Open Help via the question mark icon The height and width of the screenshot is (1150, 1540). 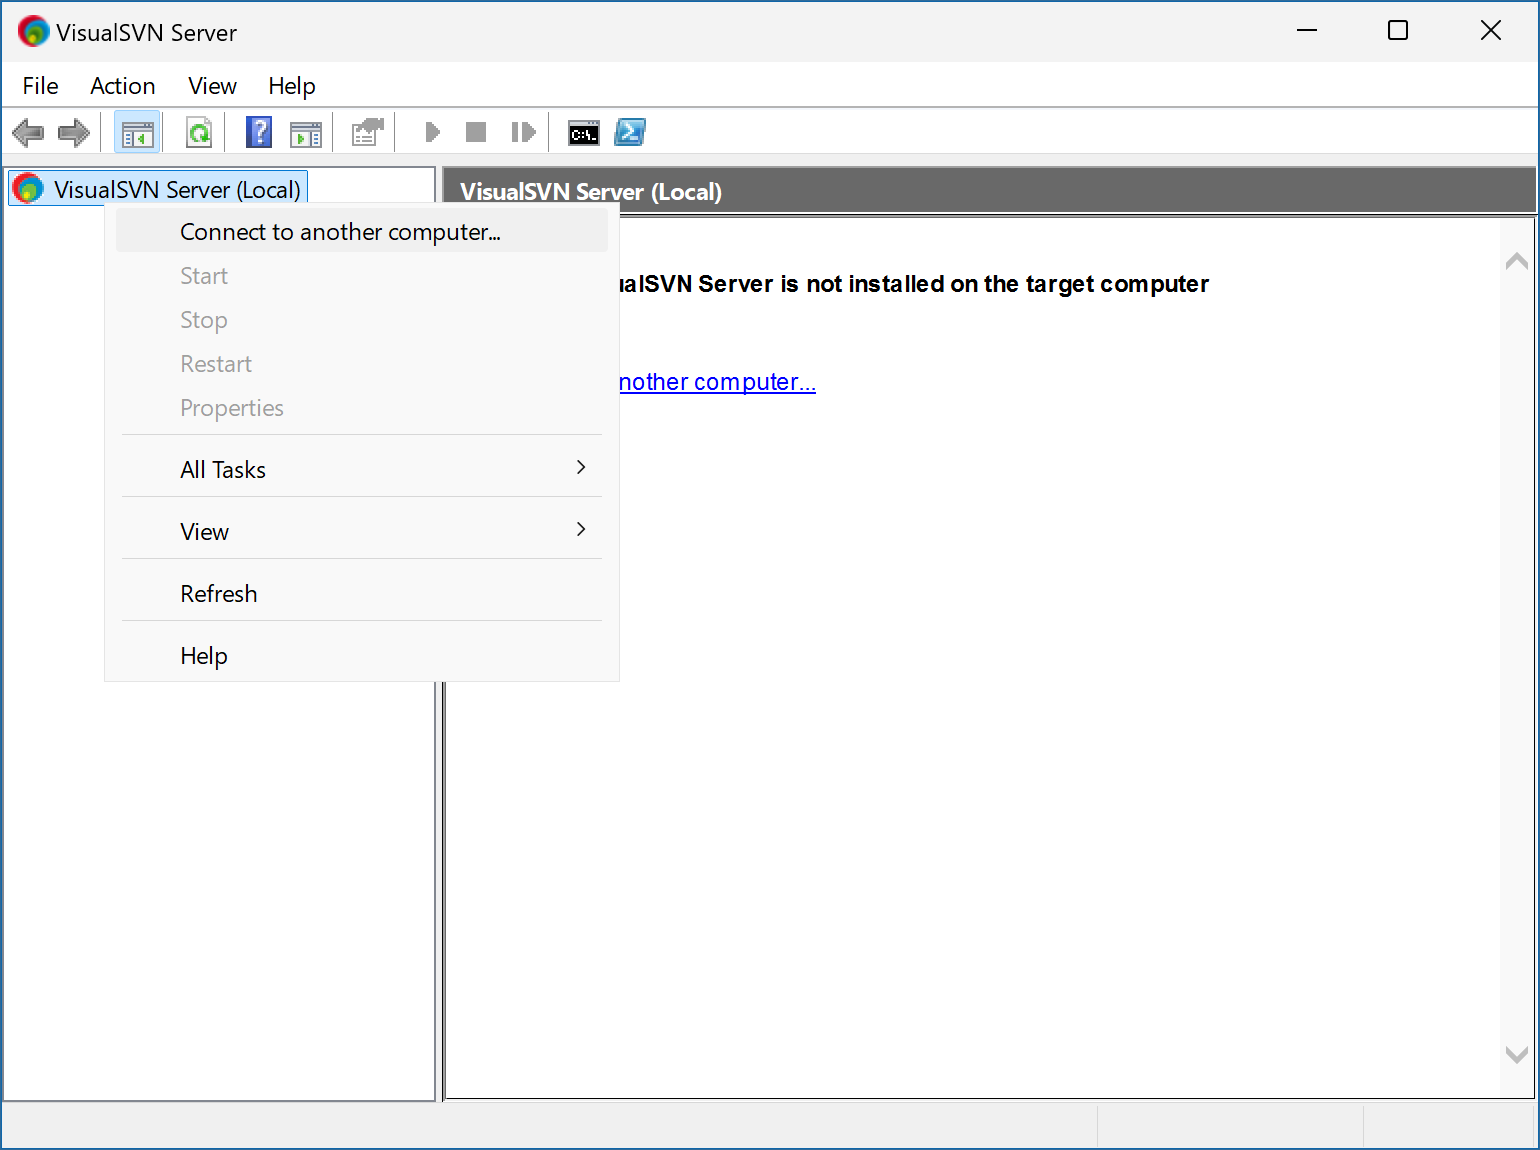point(259,132)
